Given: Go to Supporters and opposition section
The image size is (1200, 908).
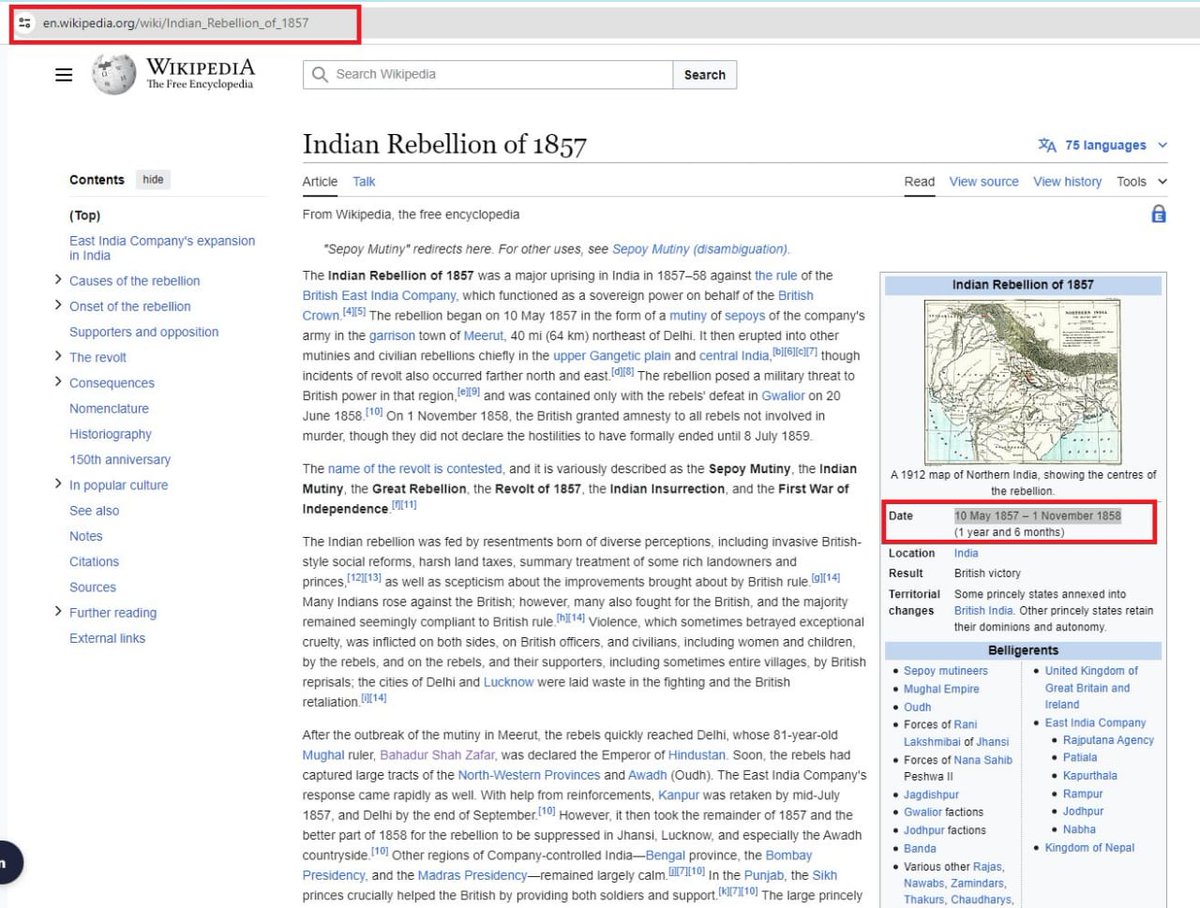Looking at the screenshot, I should point(144,332).
